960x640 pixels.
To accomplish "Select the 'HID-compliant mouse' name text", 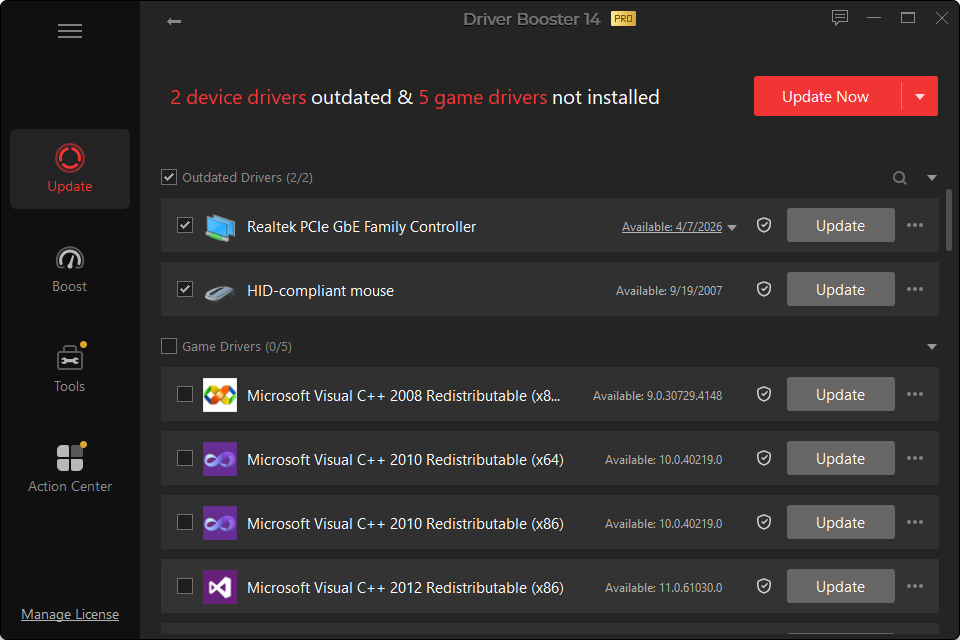I will pos(320,291).
